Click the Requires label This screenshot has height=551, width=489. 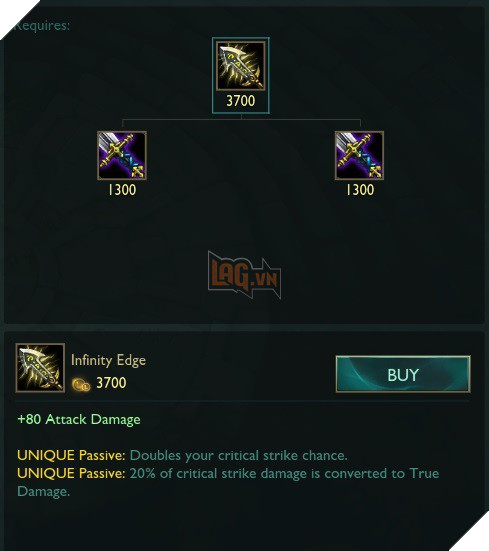(41, 26)
